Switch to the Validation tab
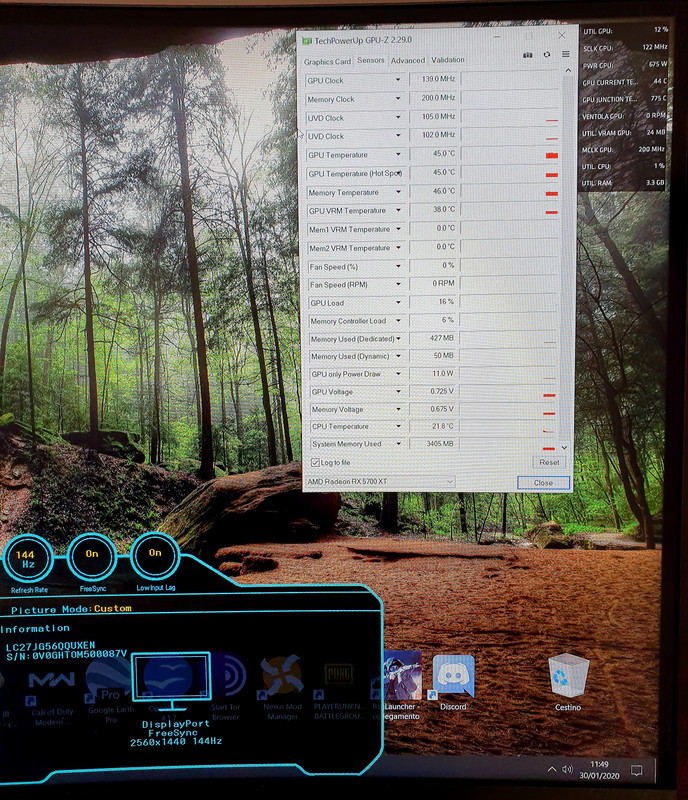The height and width of the screenshot is (800, 688). pos(448,60)
